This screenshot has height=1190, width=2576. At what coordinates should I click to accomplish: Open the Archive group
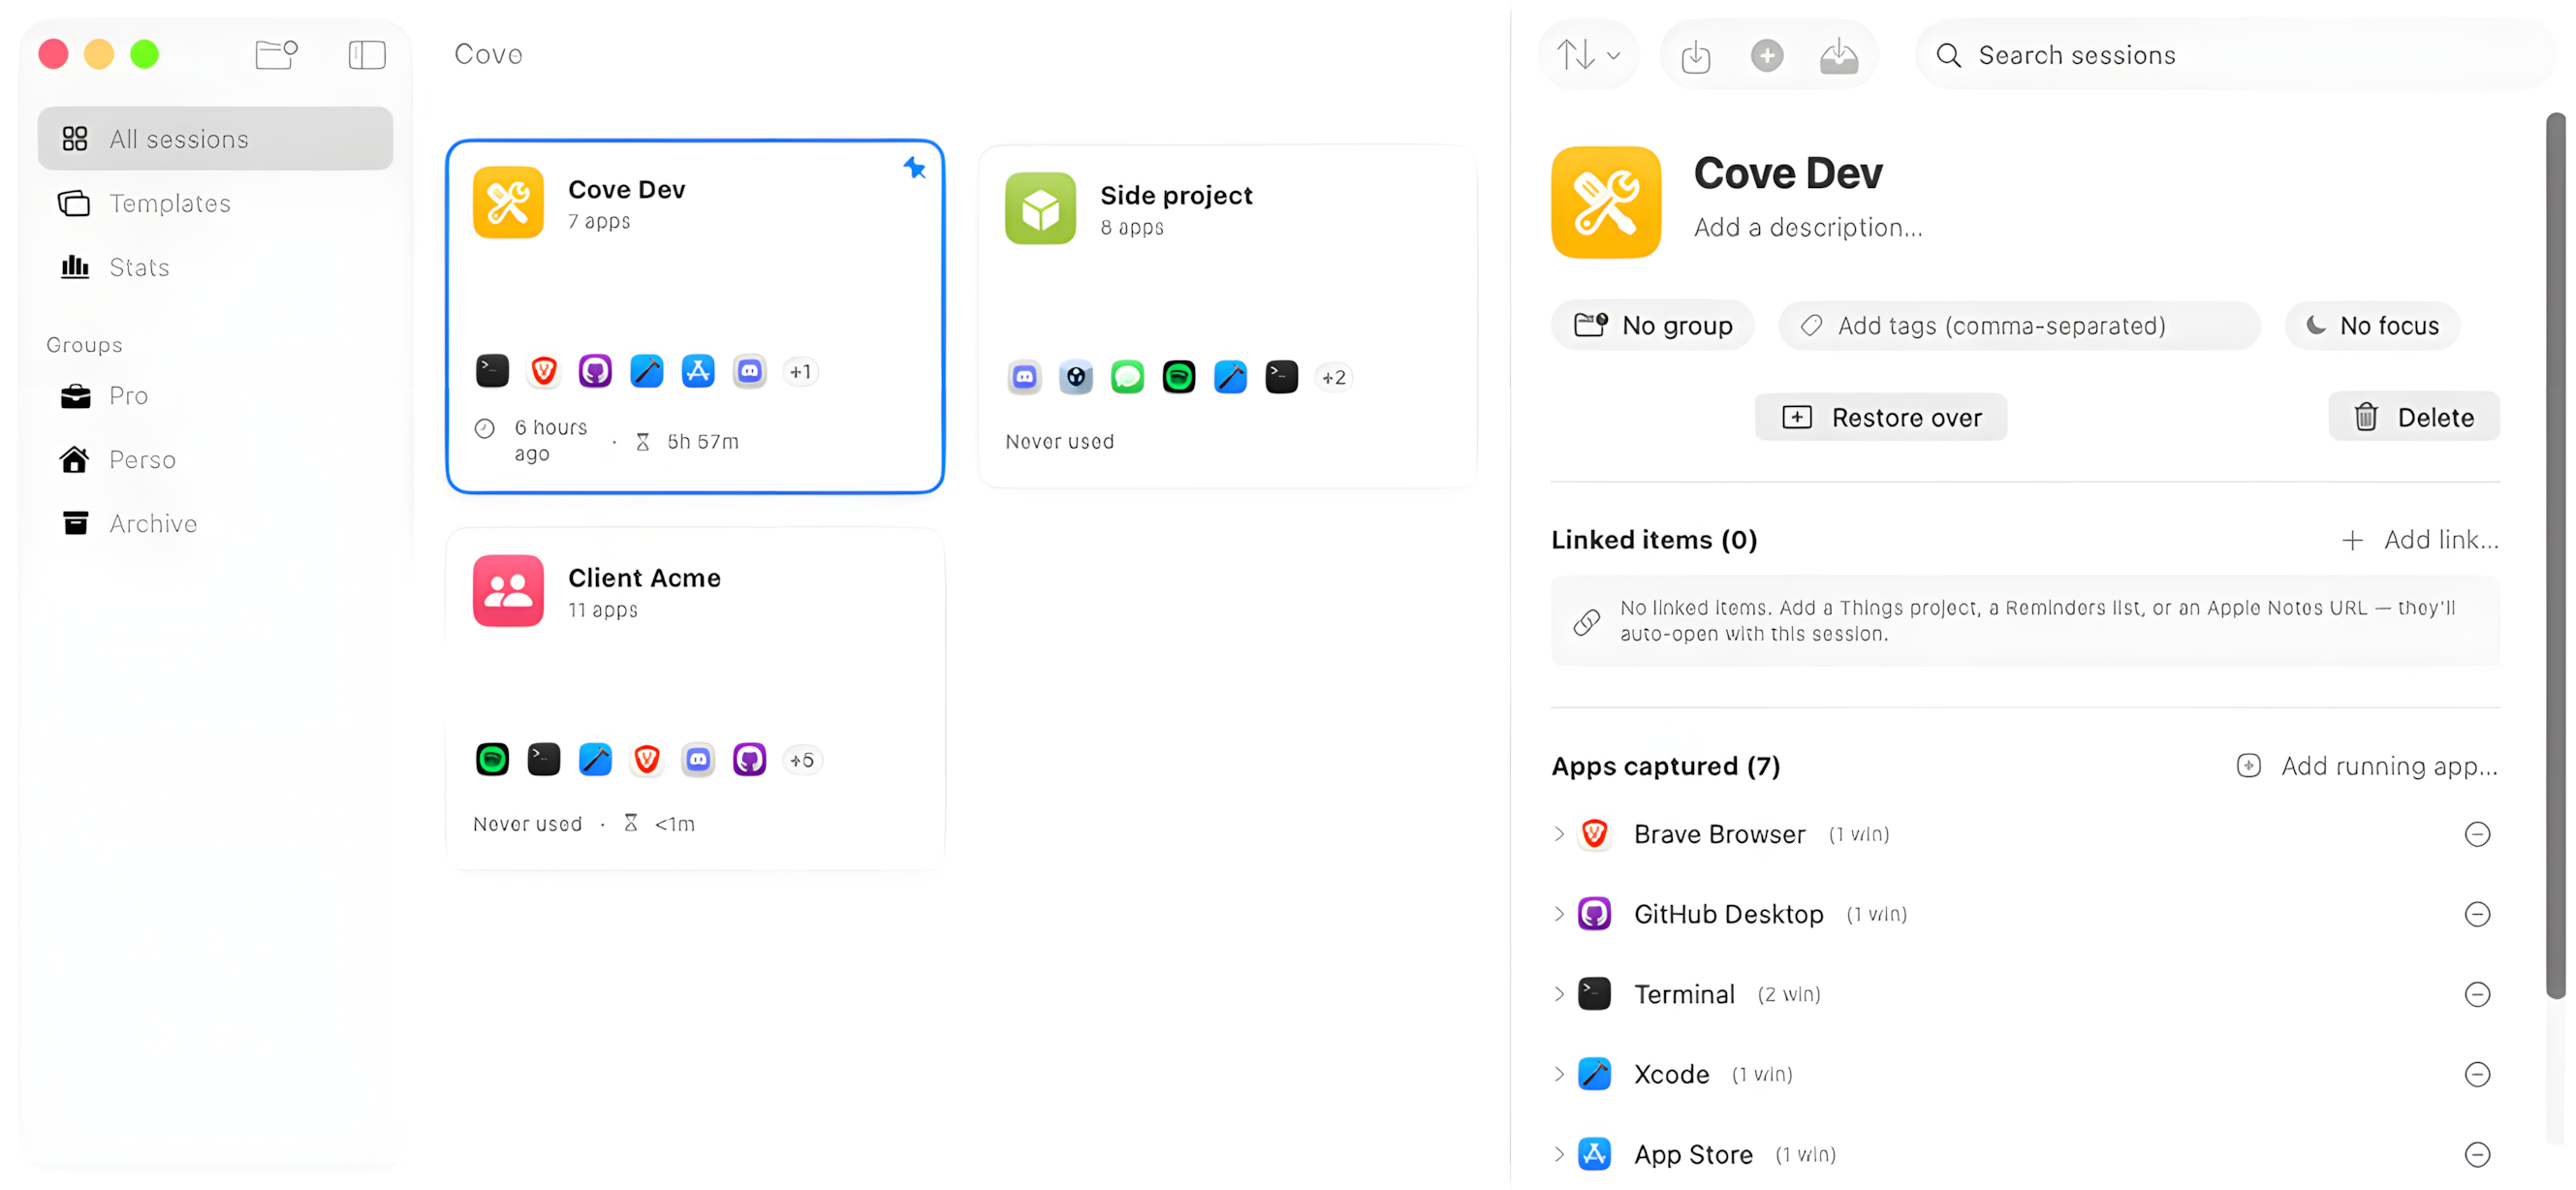(215, 524)
